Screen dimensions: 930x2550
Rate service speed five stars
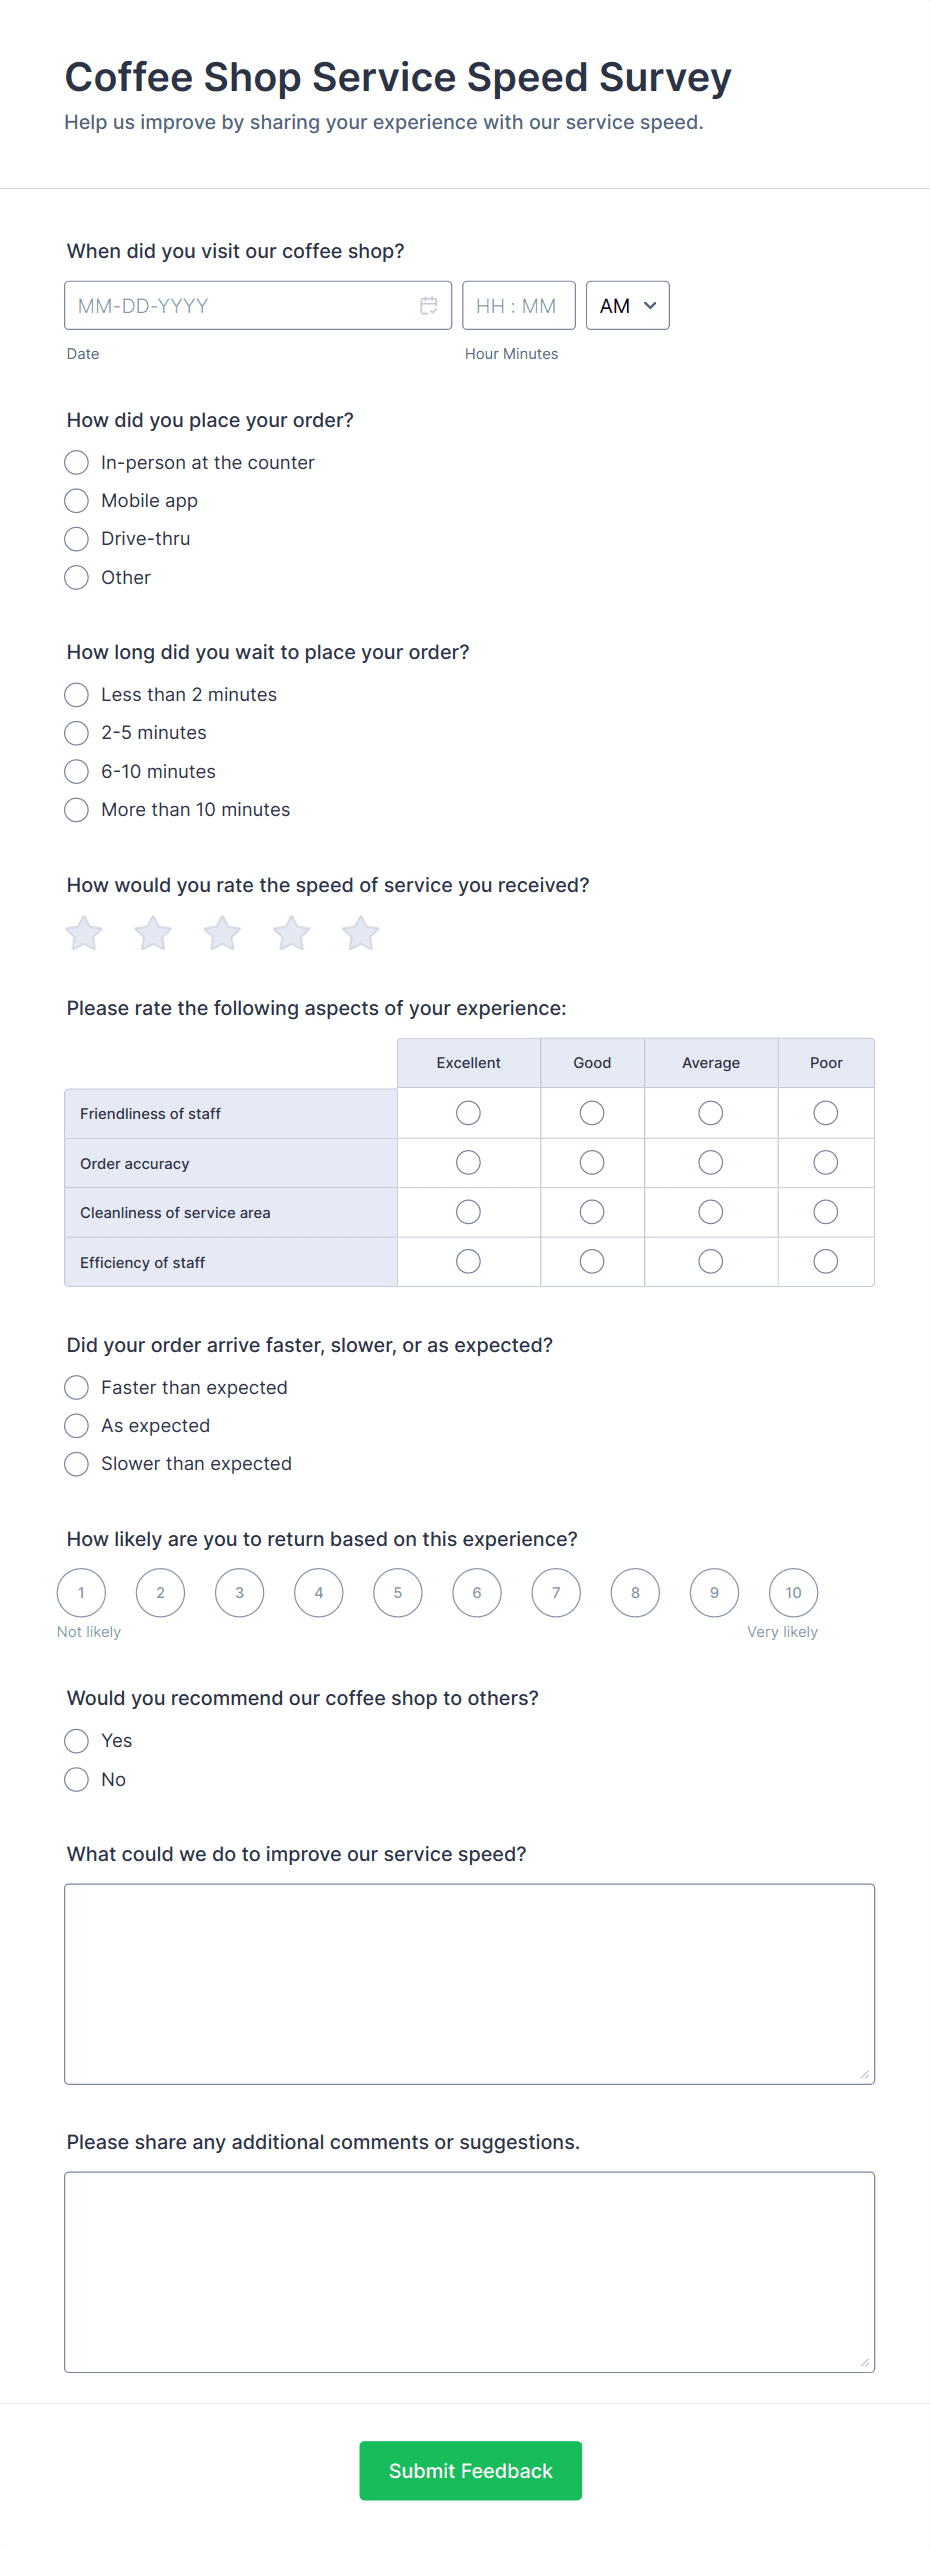click(x=360, y=934)
